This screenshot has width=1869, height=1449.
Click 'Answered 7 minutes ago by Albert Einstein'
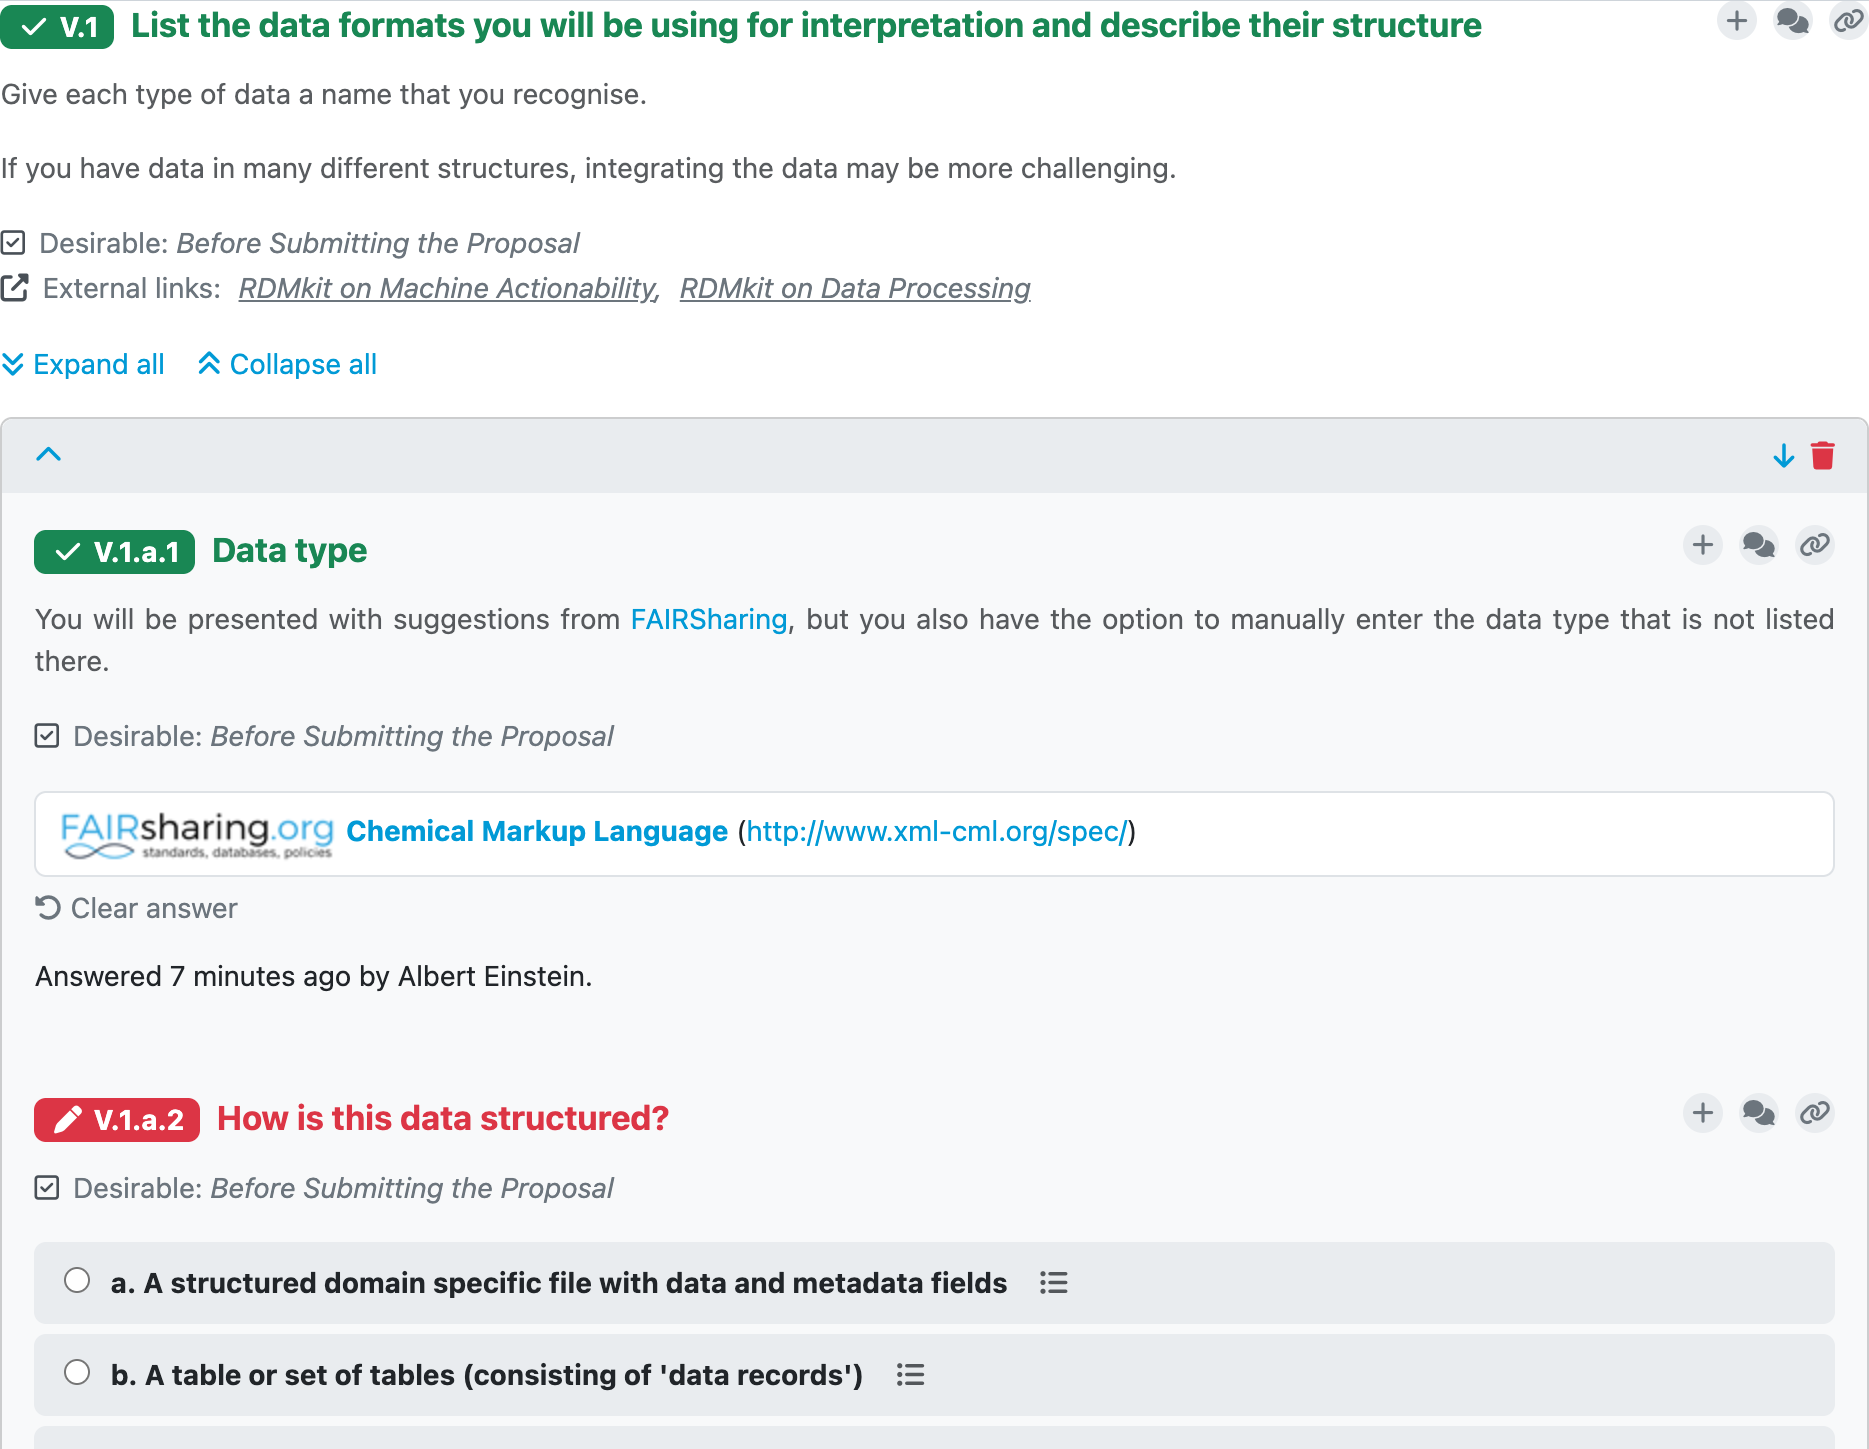tap(314, 976)
